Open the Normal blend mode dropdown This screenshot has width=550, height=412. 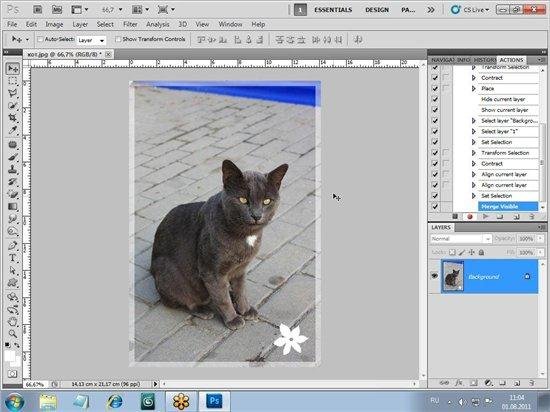coord(461,238)
